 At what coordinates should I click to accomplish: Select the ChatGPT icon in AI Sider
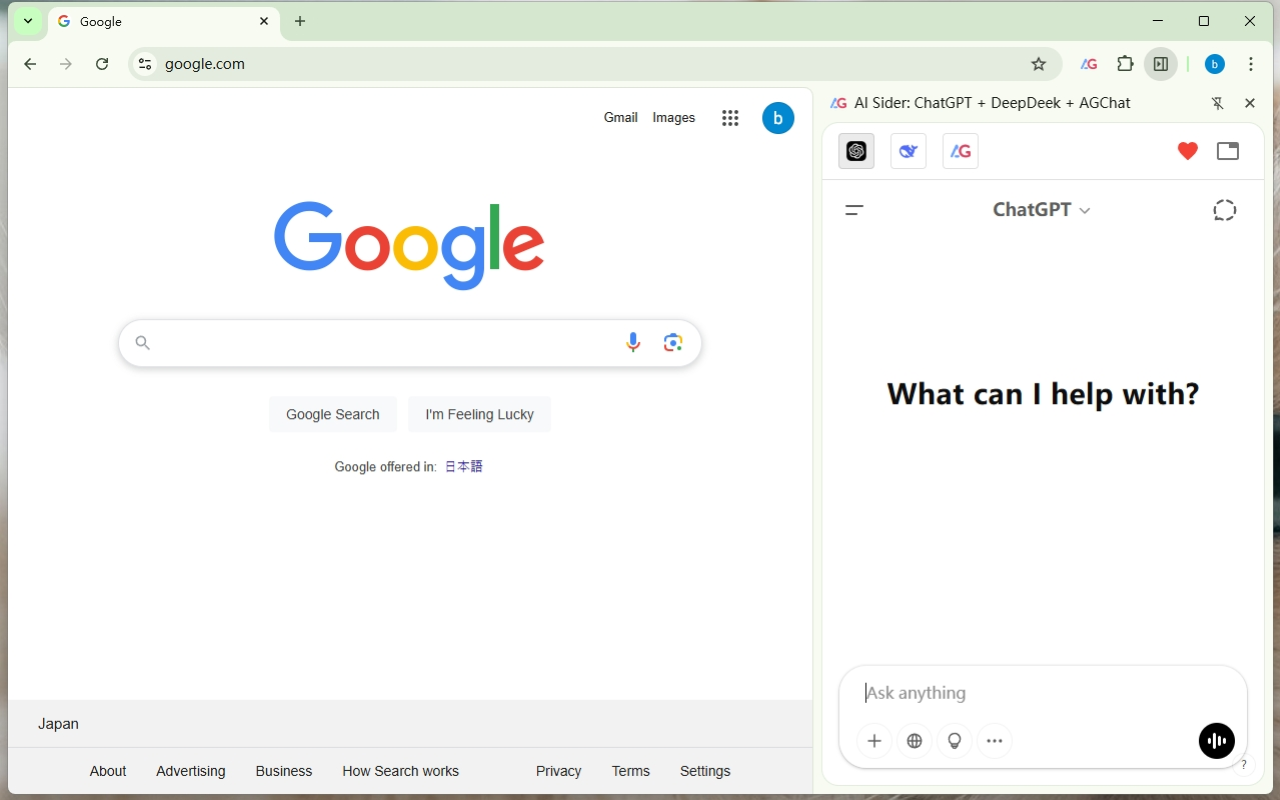pyautogui.click(x=856, y=151)
